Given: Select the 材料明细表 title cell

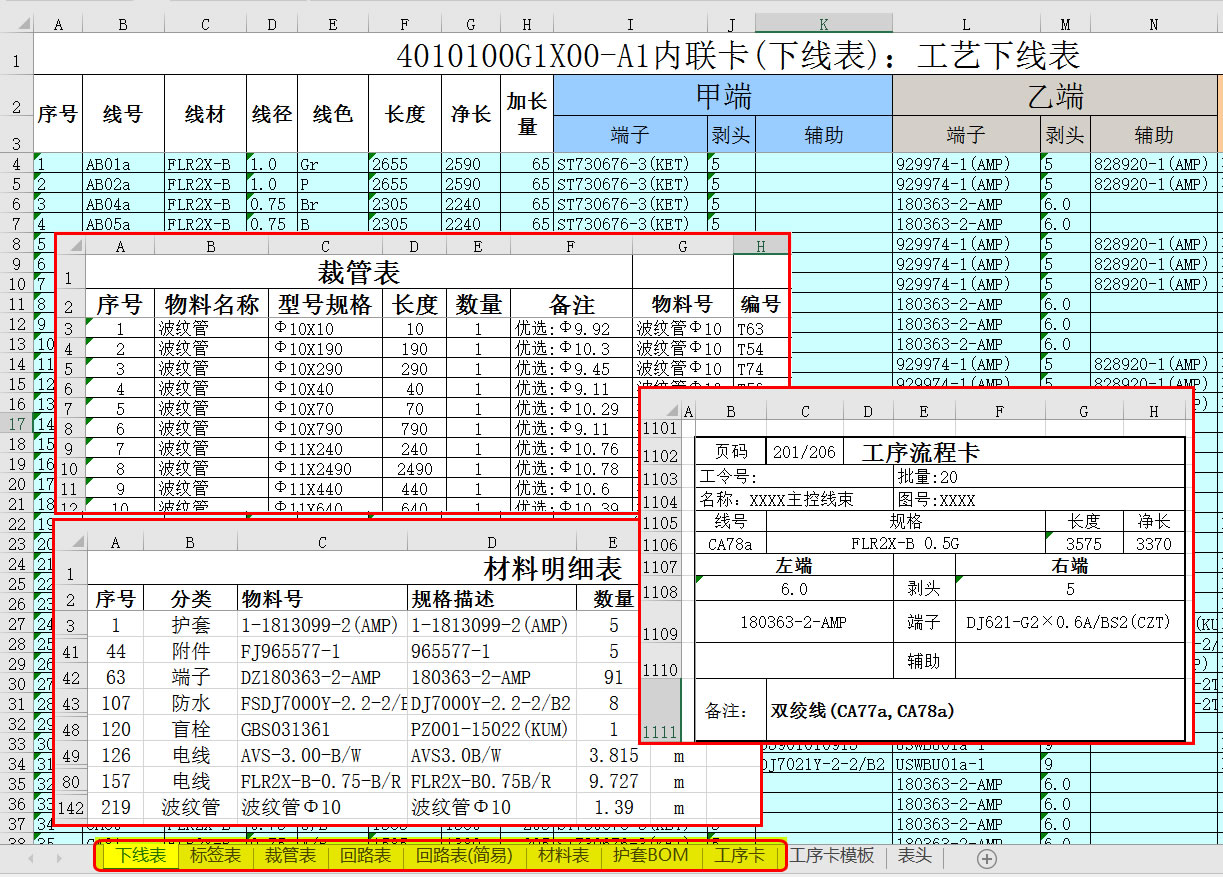Looking at the screenshot, I should pyautogui.click(x=552, y=570).
